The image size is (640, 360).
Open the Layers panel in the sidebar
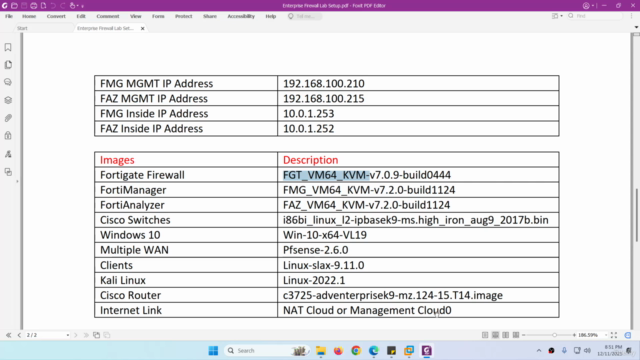8,100
